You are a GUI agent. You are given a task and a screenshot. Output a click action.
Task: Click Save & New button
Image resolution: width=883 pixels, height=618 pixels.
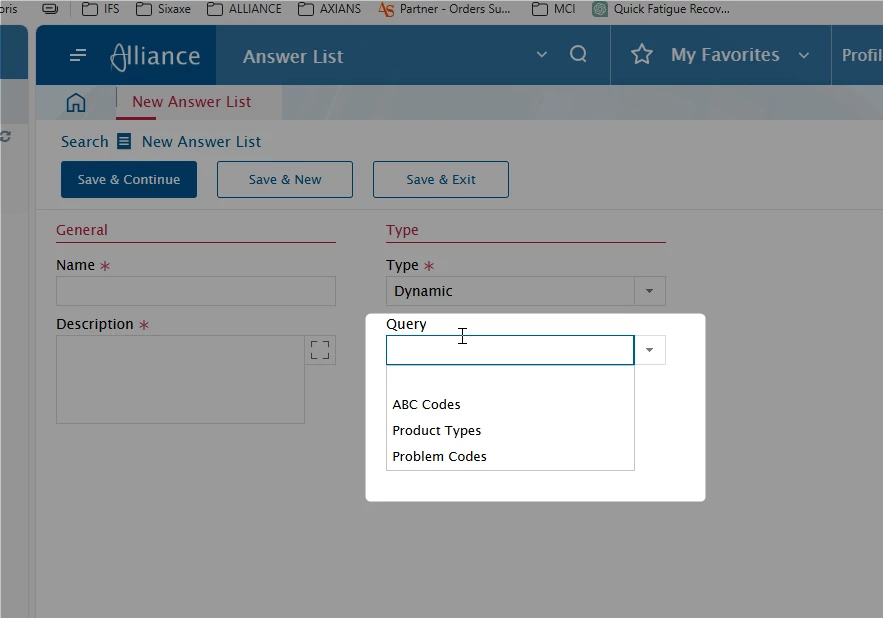pos(285,180)
